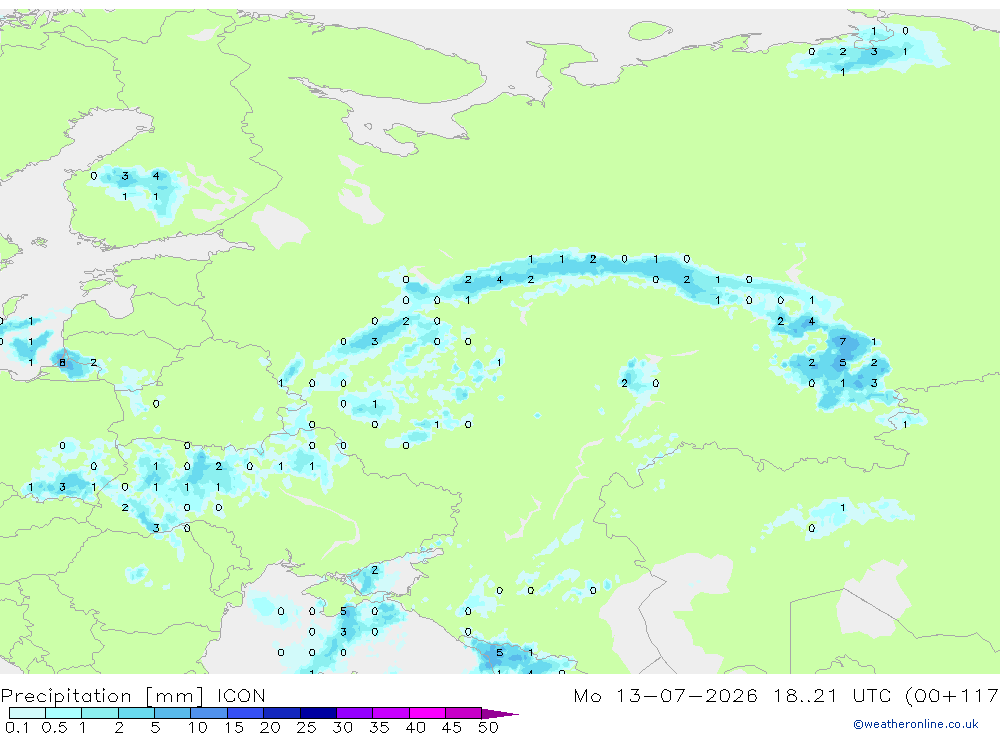Select the '10' legend label
This screenshot has height=733, width=1000.
[197, 727]
